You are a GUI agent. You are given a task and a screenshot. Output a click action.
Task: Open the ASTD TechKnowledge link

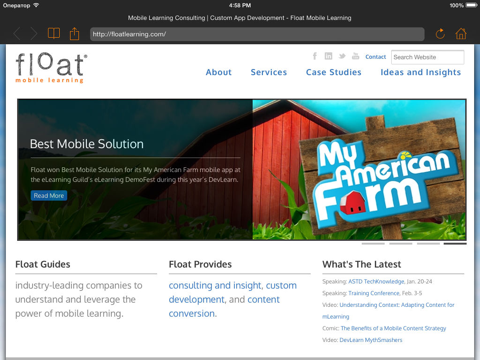[376, 282]
